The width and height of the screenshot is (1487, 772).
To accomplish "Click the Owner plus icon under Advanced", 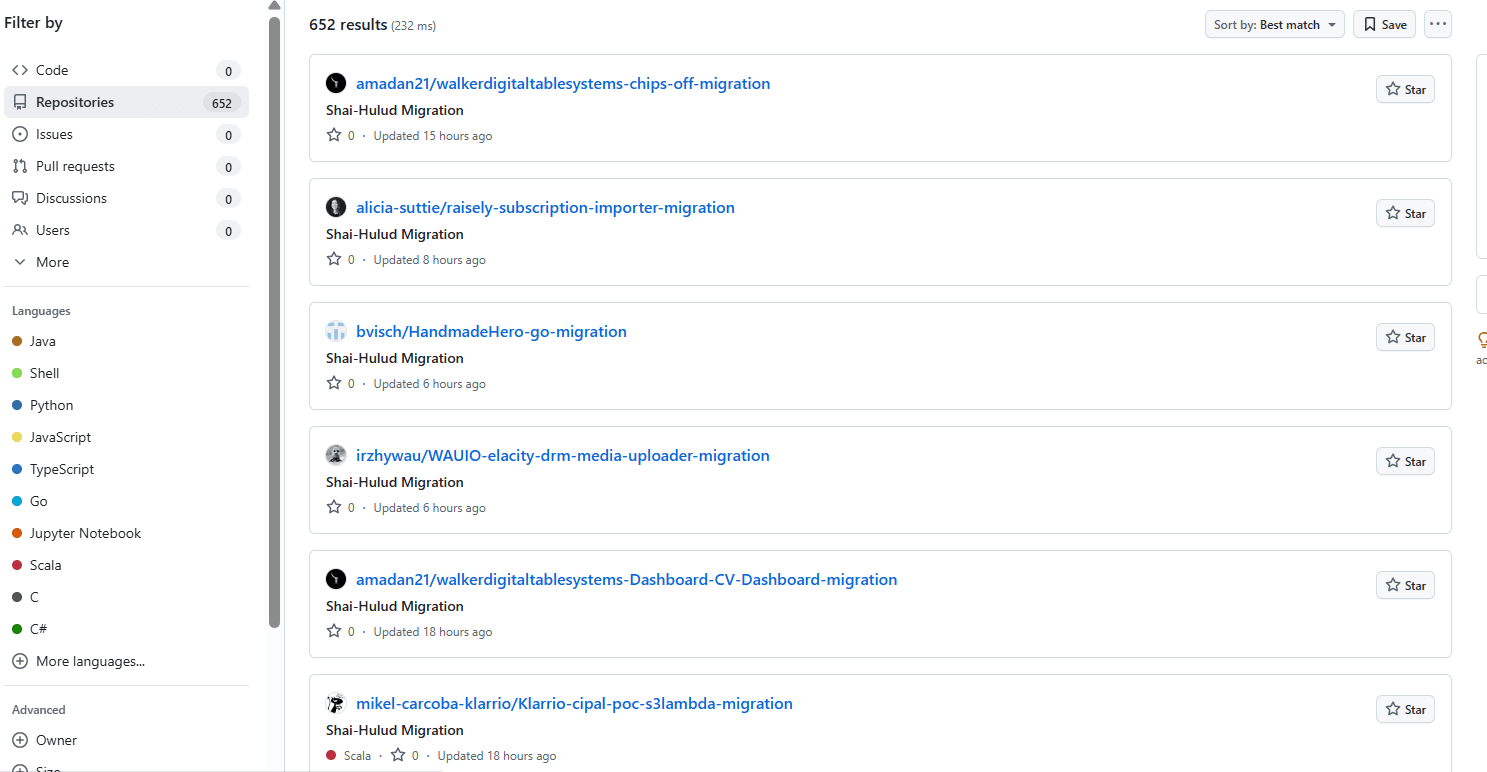I will (22, 740).
